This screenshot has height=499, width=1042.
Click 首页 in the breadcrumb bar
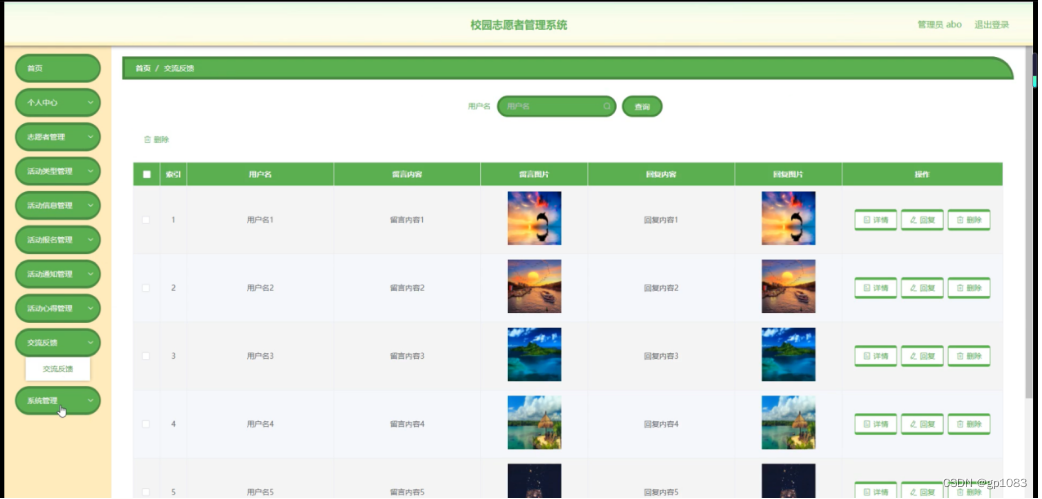coord(143,68)
